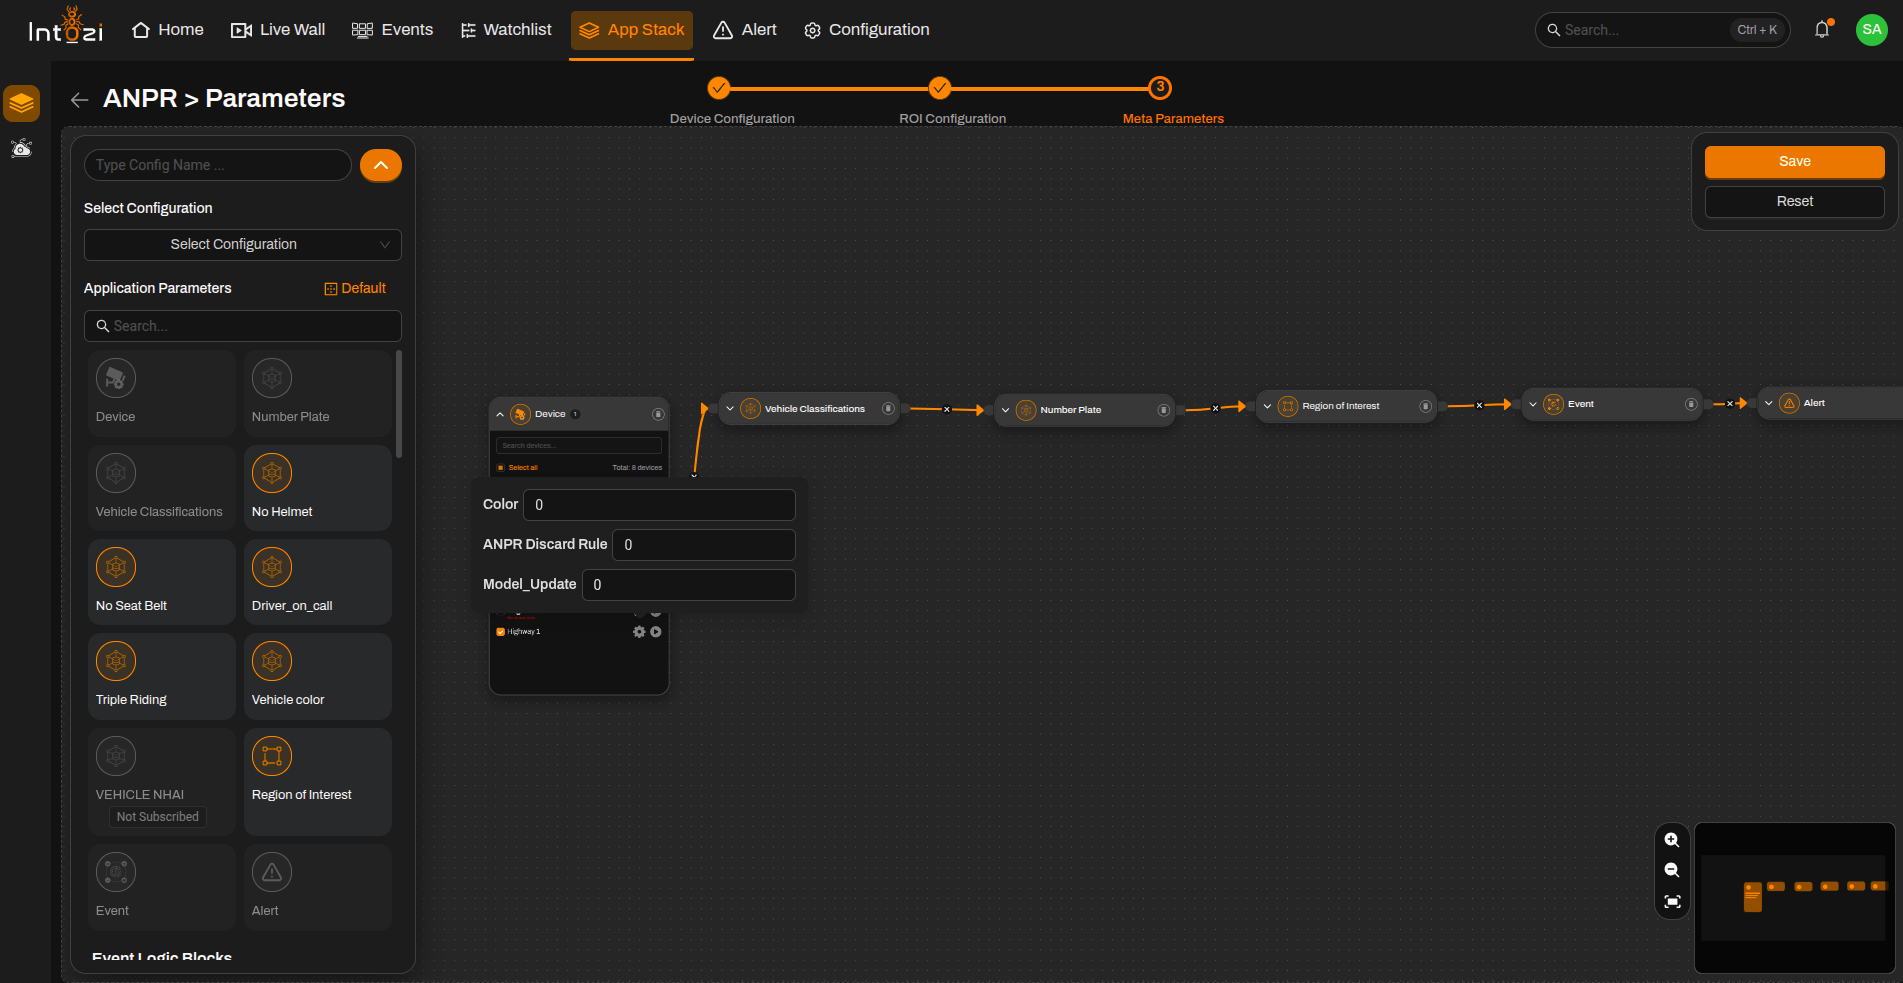Delete the Number Plate node
This screenshot has width=1903, height=983.
1163,410
